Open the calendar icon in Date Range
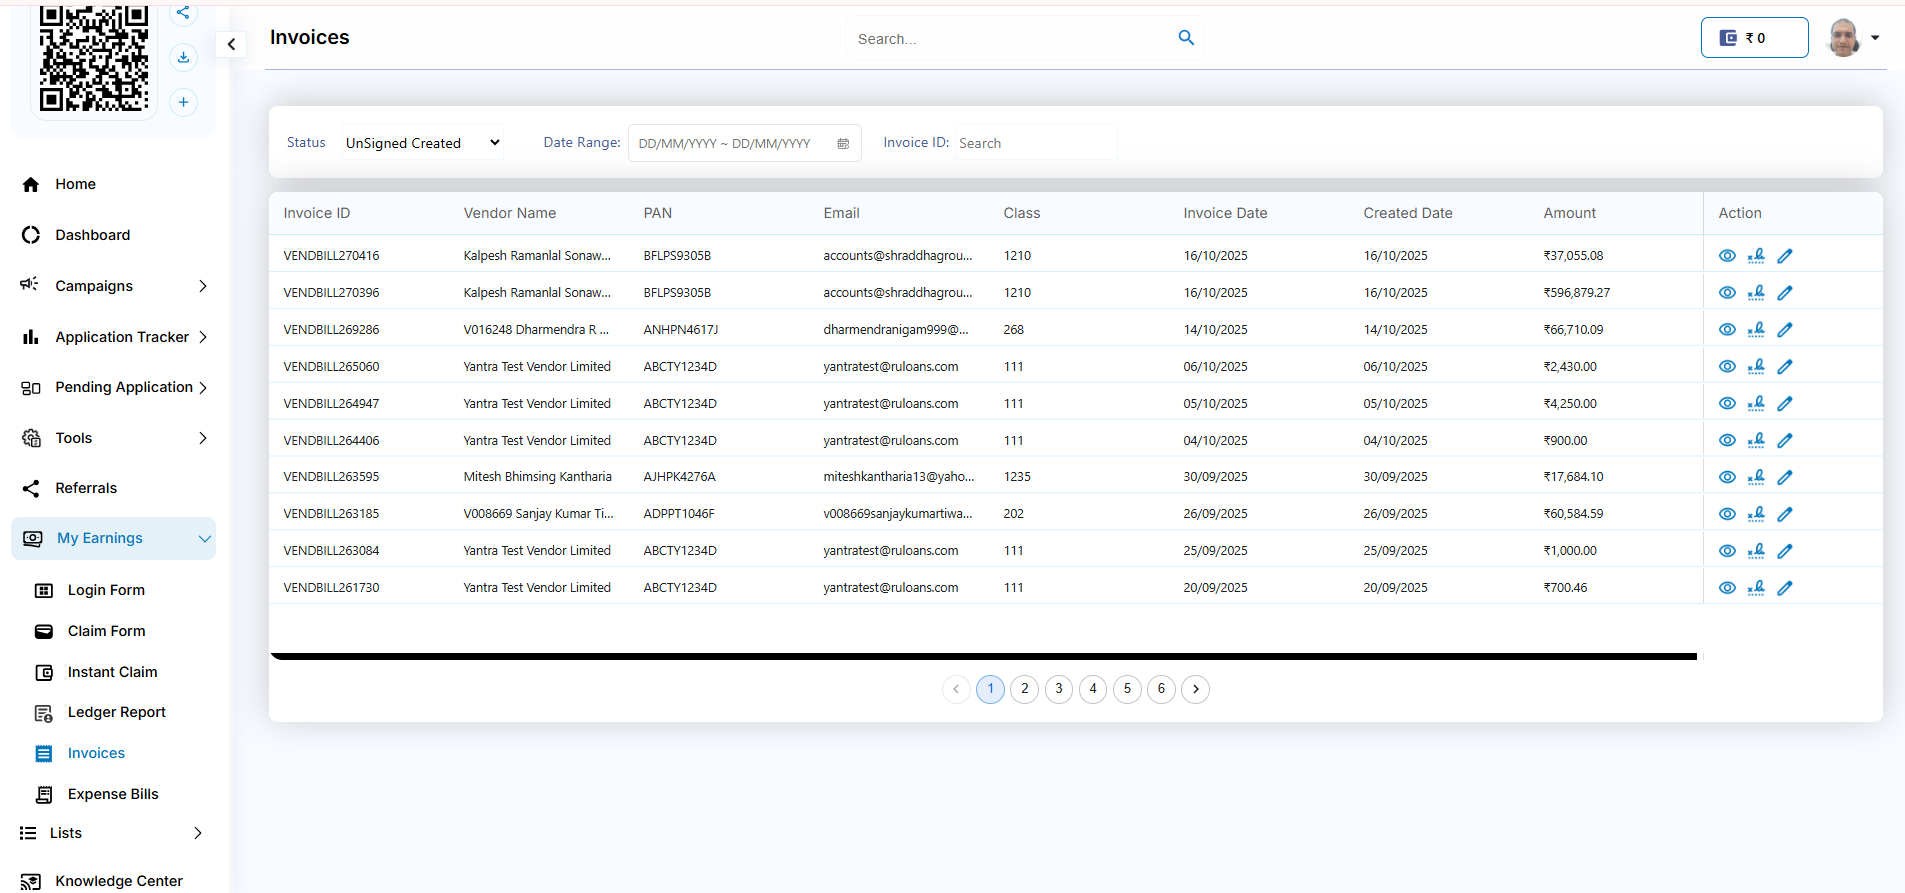 point(843,144)
